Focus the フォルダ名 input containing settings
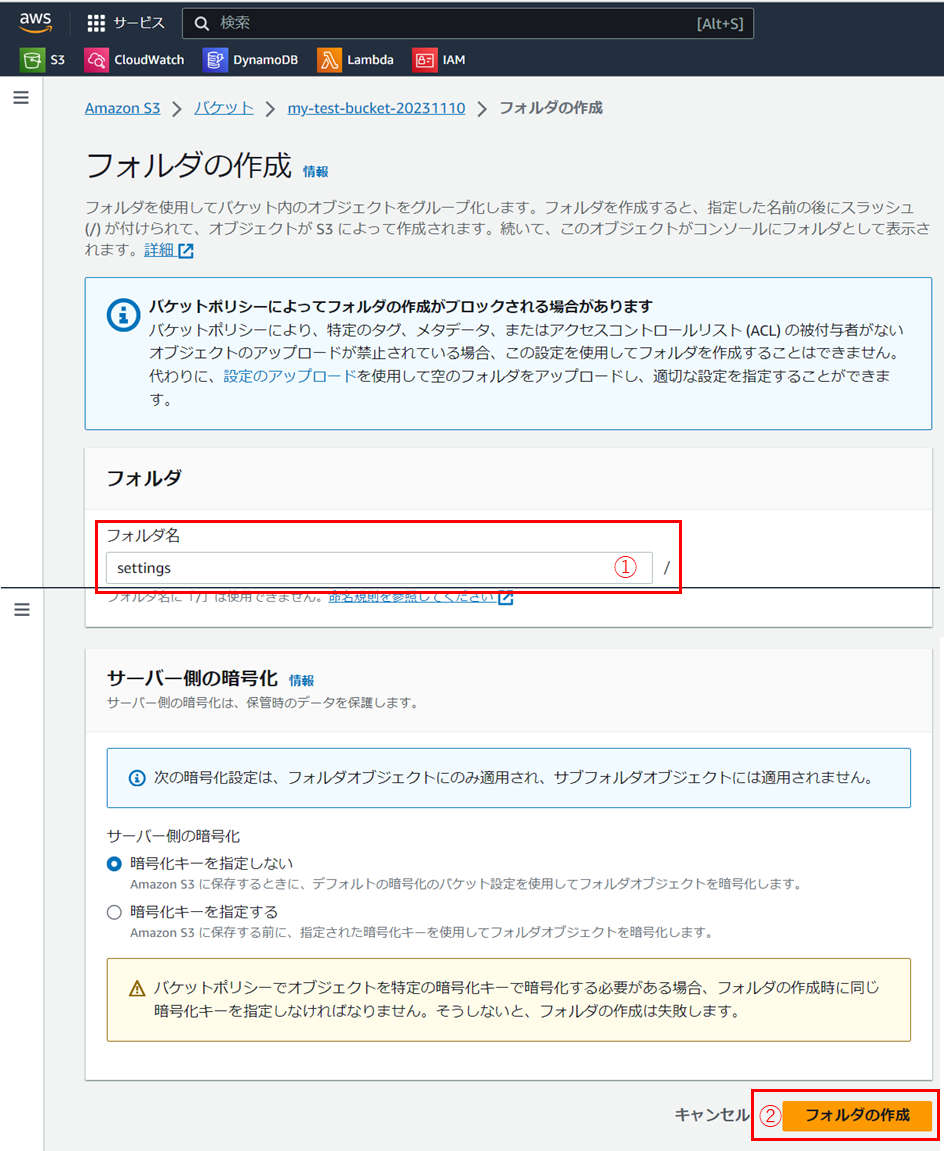The height and width of the screenshot is (1151, 944). coord(379,568)
